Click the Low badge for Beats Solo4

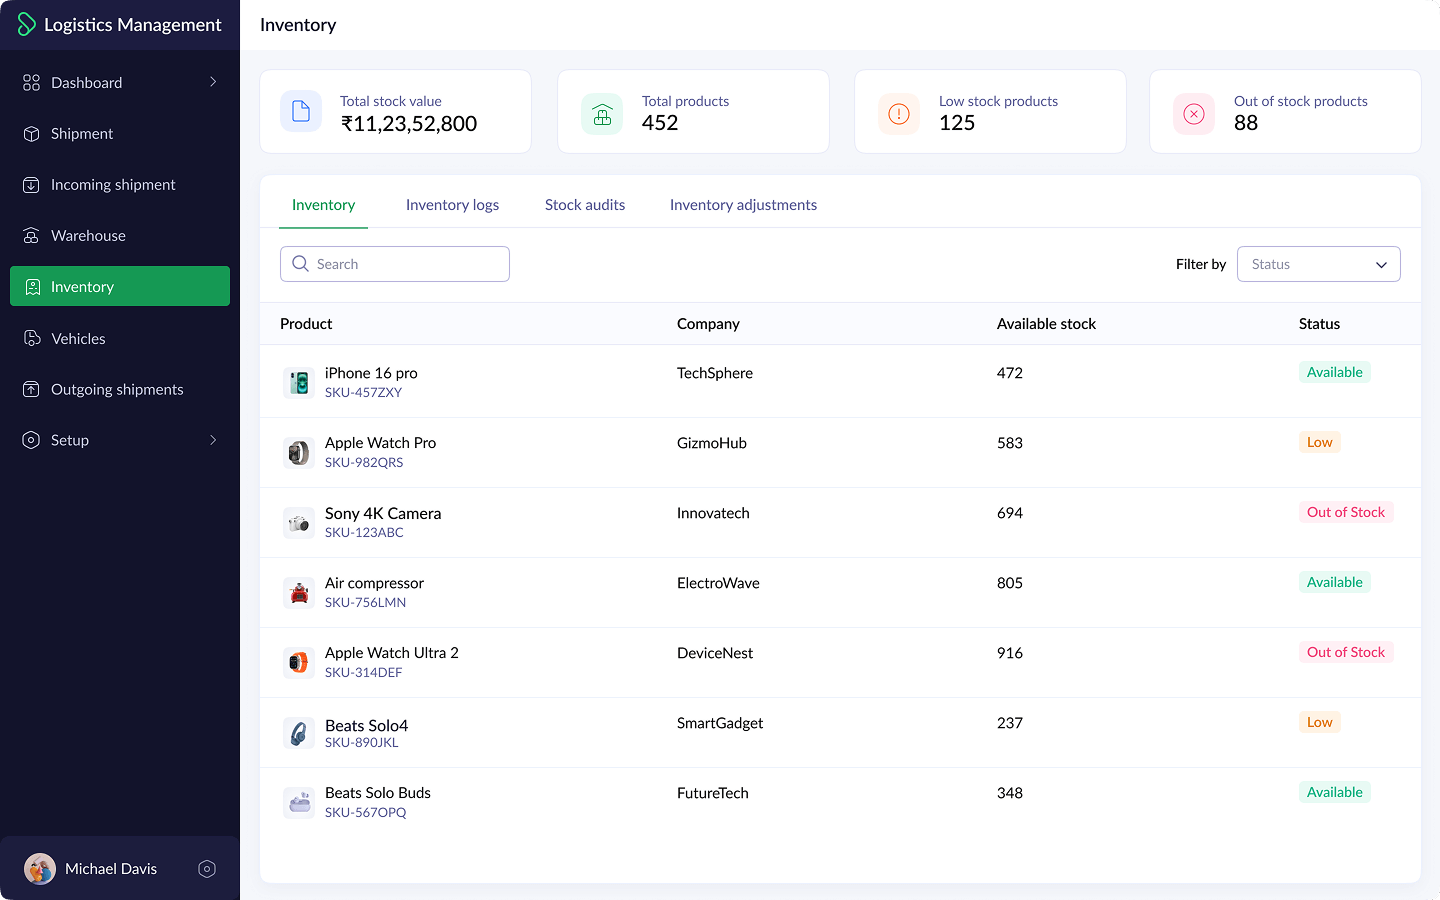1319,722
